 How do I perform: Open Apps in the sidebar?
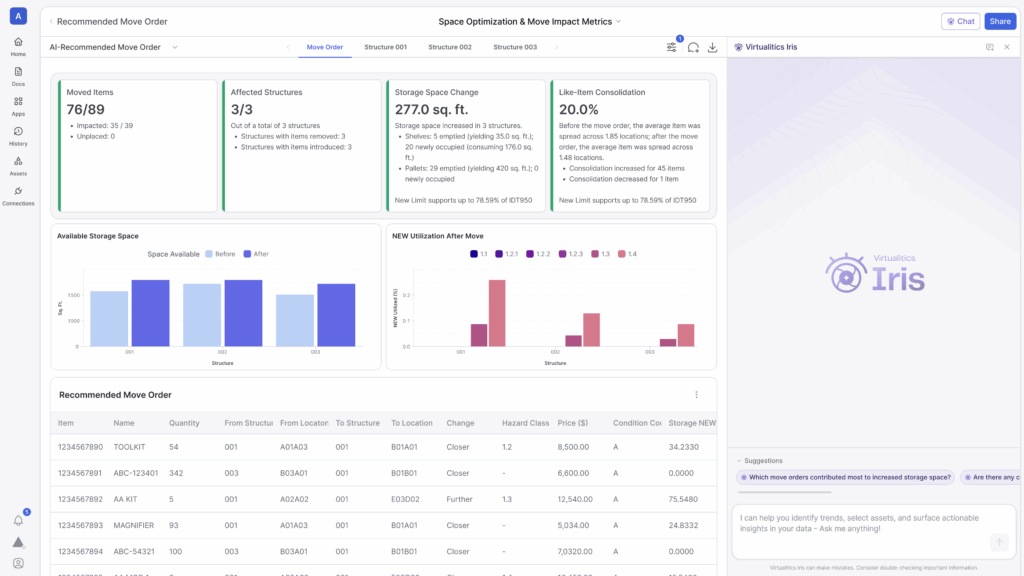[18, 106]
